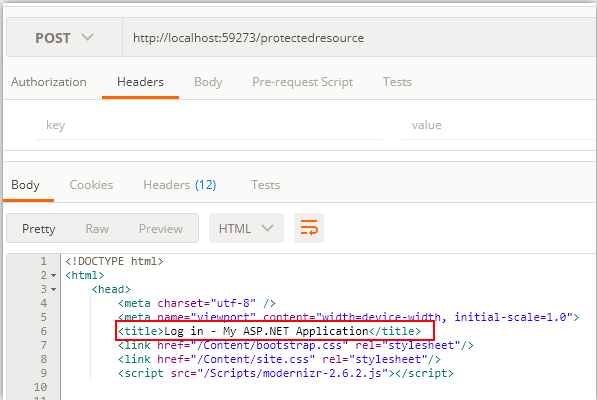597x400 pixels.
Task: Open the HTML format dropdown
Action: [x=246, y=228]
